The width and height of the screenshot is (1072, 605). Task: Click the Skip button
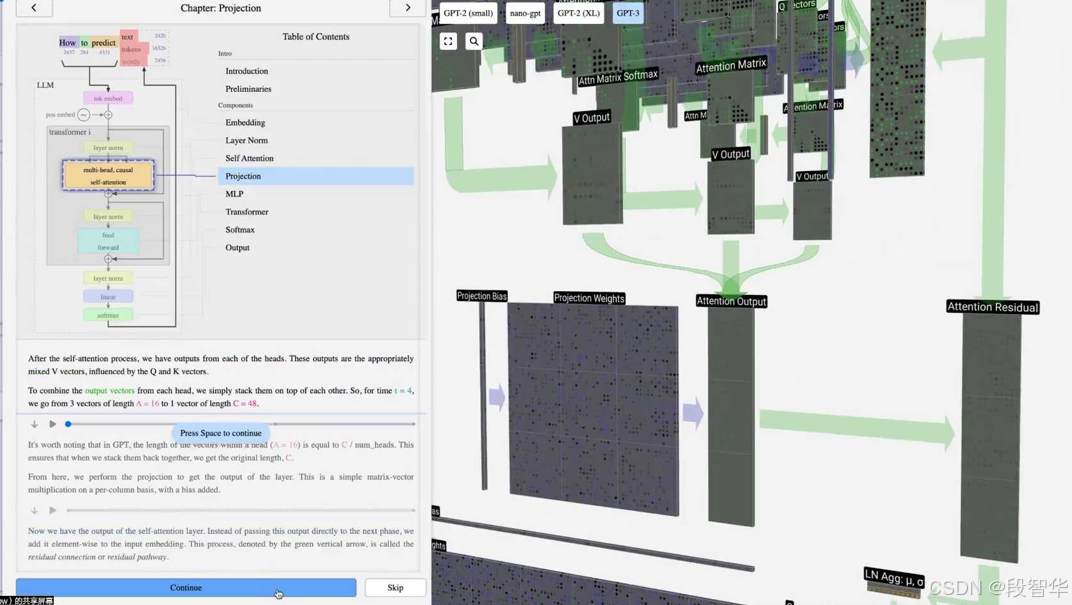tap(395, 587)
